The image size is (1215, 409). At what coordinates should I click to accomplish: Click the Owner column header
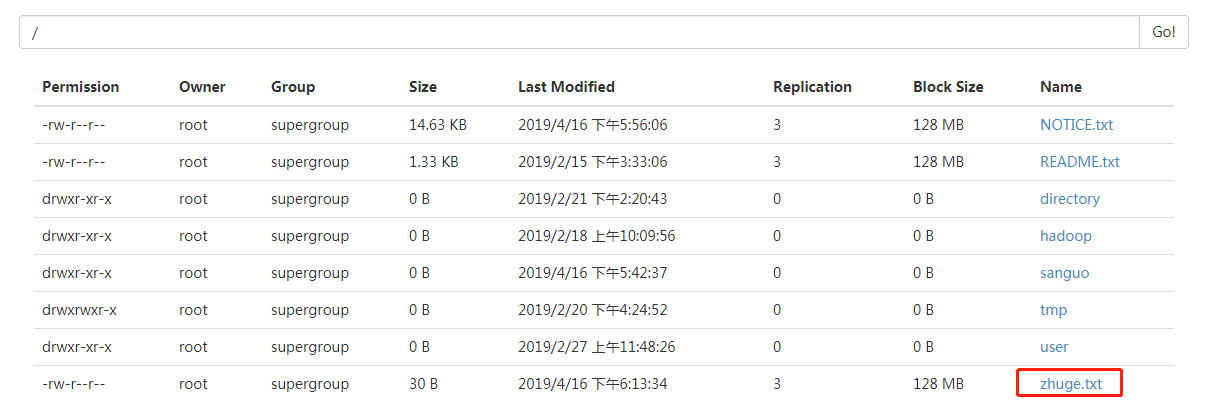(x=202, y=87)
